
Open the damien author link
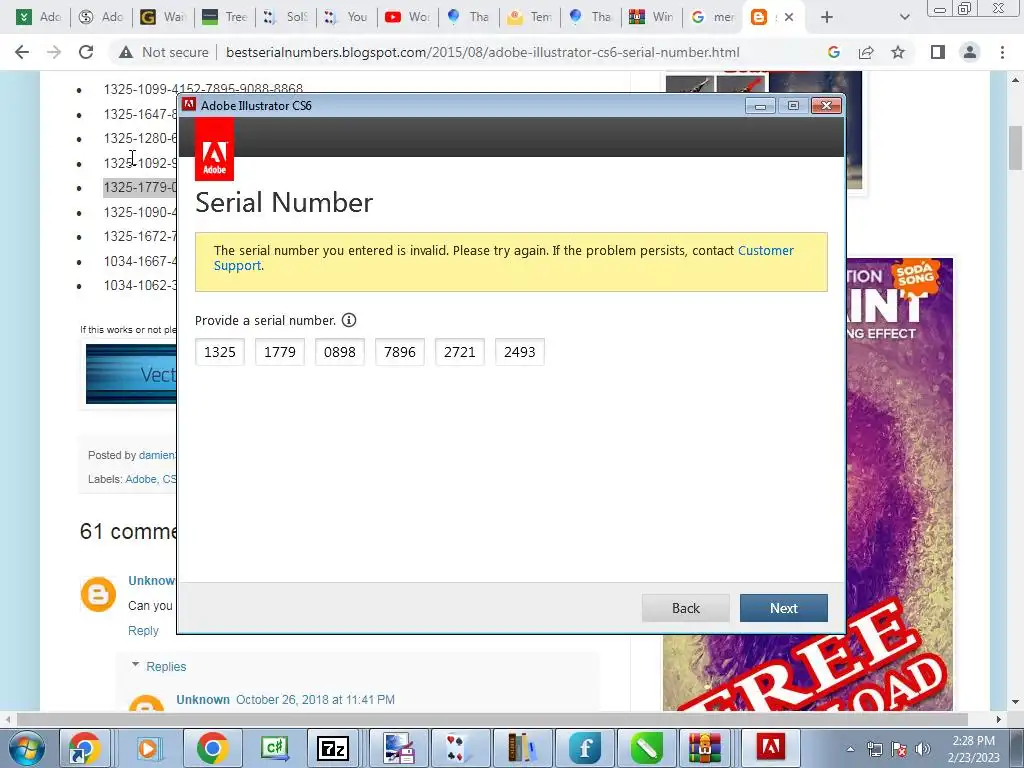pyautogui.click(x=157, y=455)
